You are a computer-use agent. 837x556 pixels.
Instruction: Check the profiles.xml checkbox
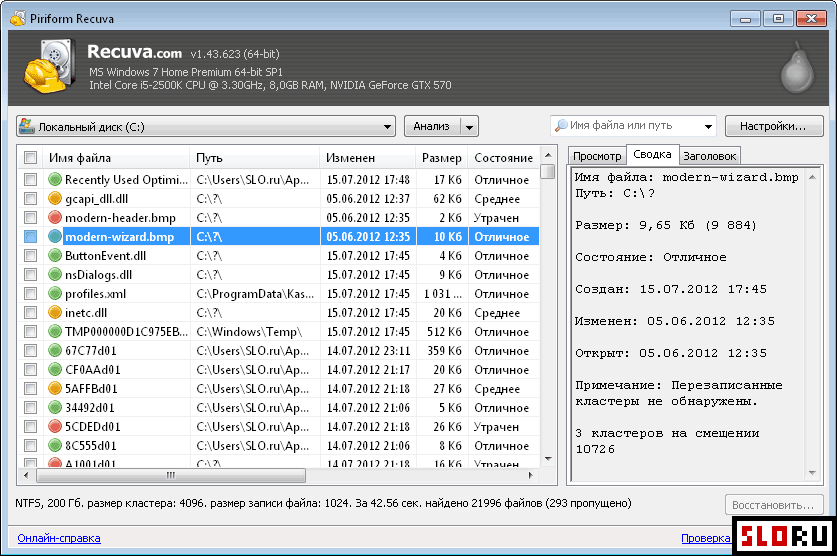(30, 293)
